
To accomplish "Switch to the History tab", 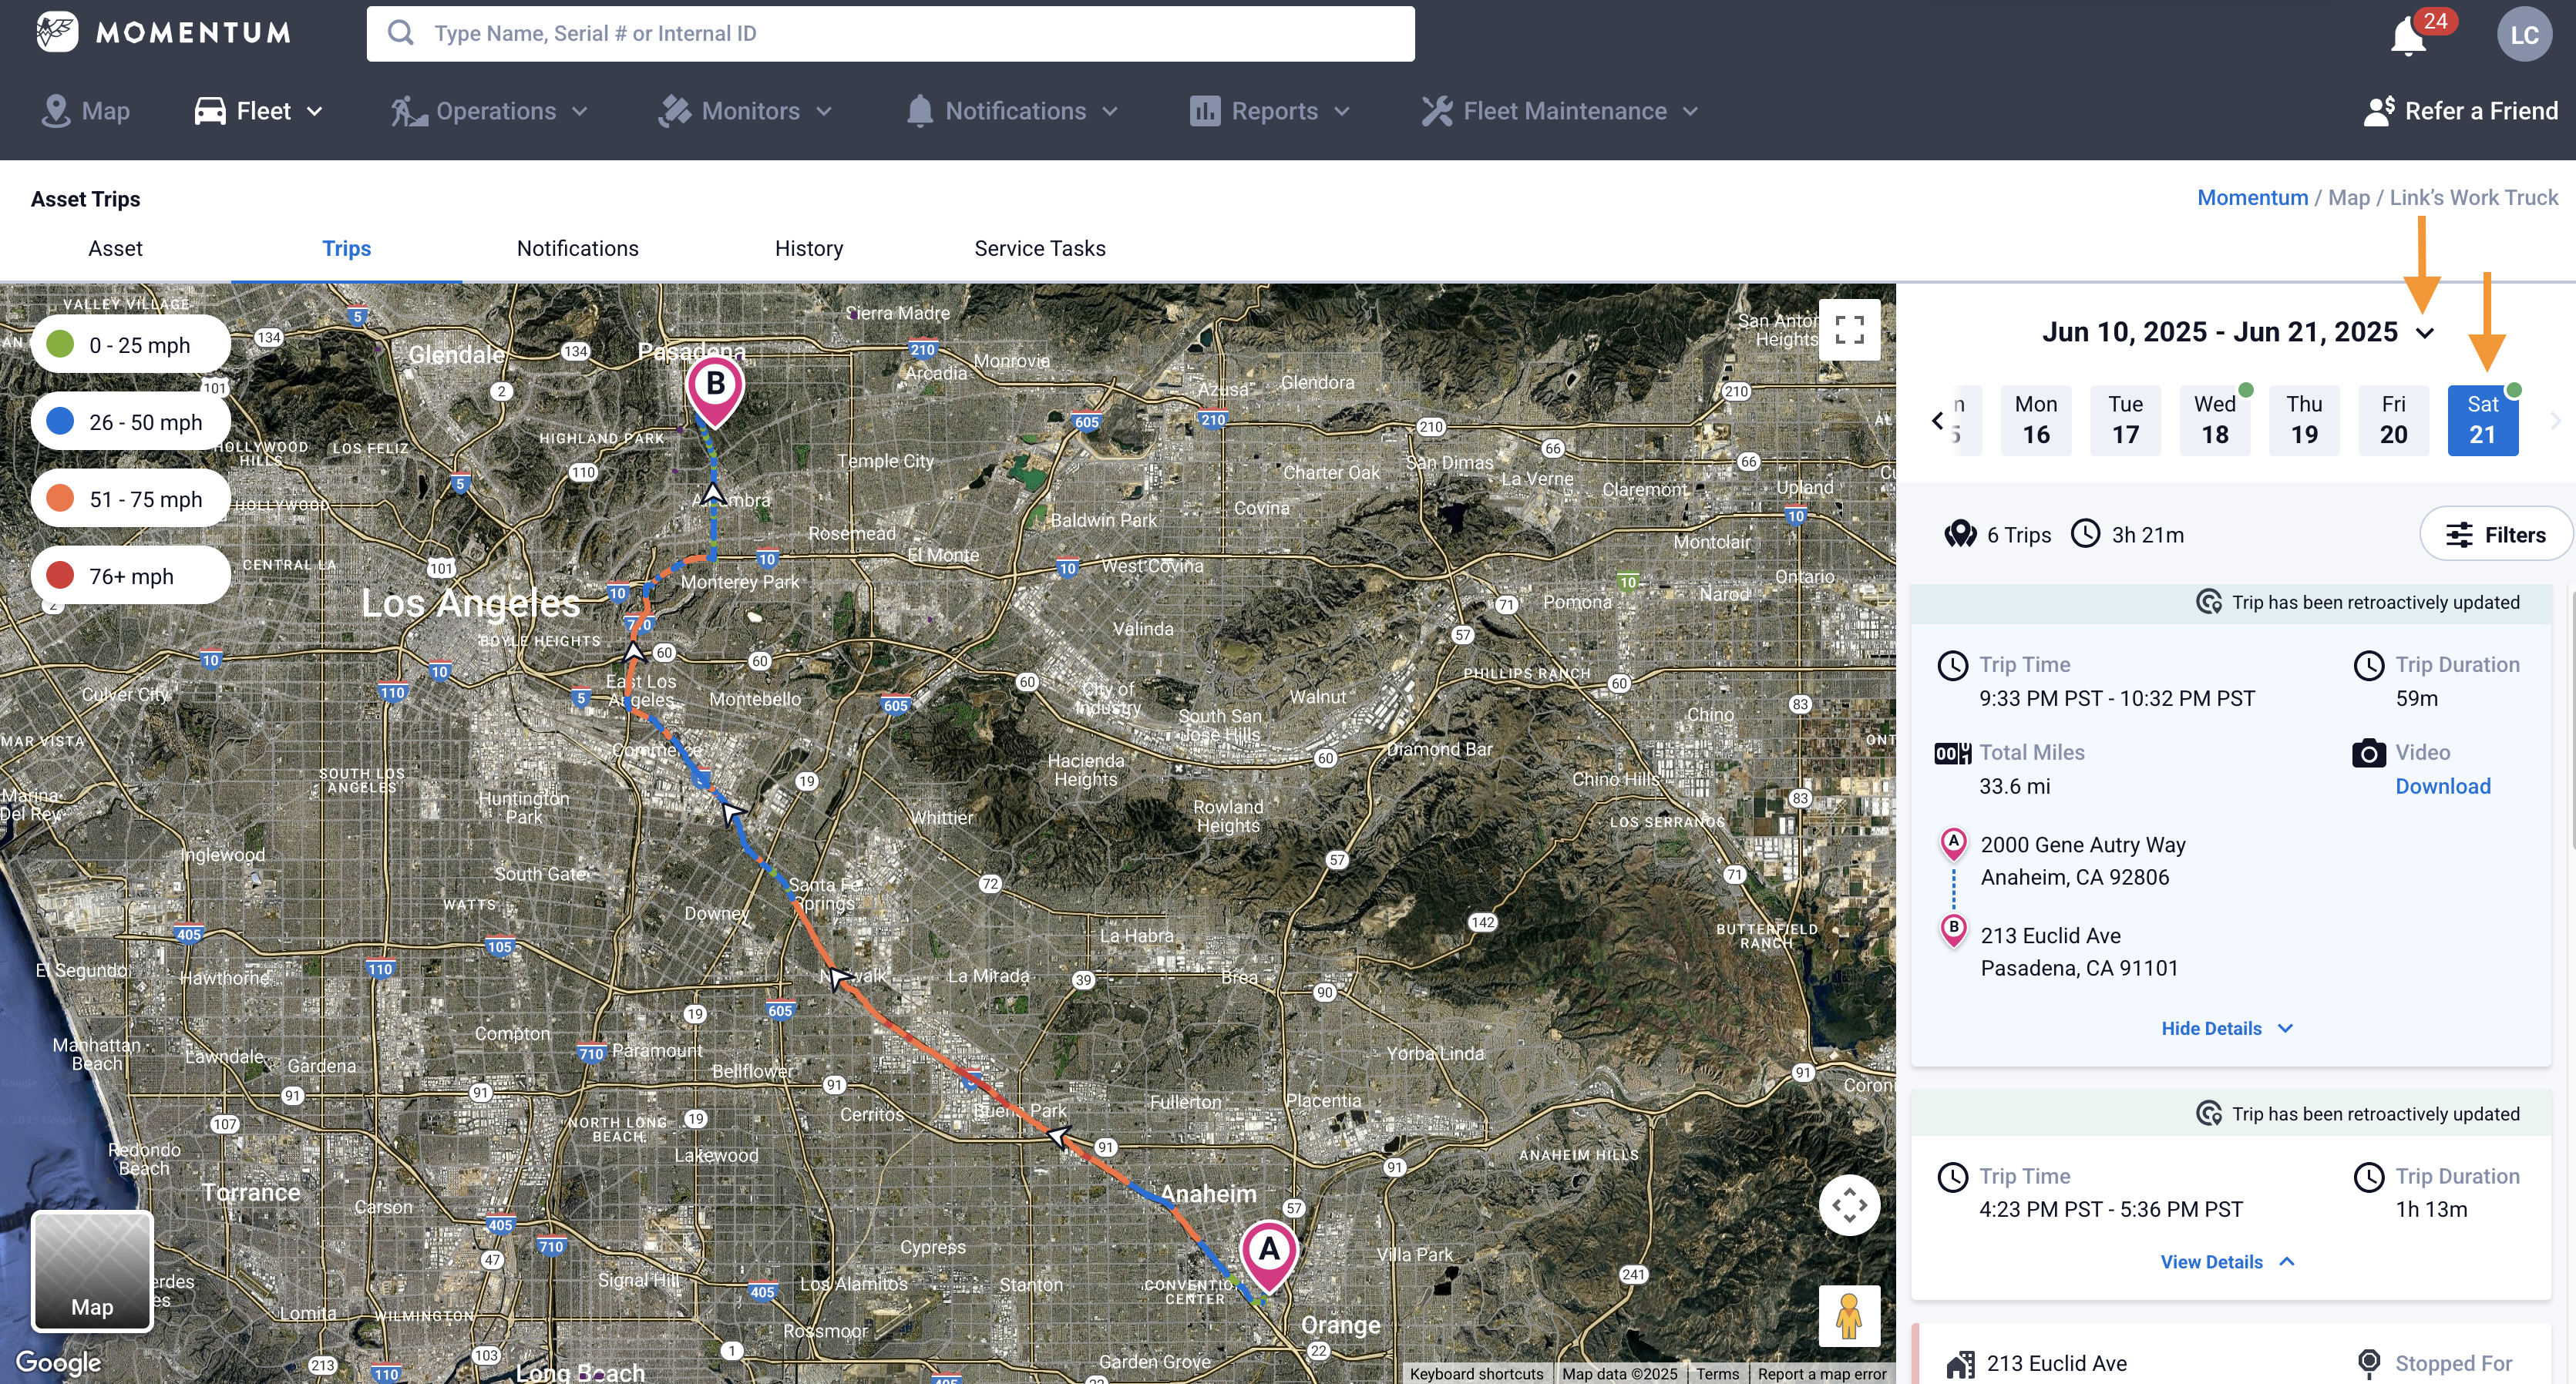I will coord(808,248).
